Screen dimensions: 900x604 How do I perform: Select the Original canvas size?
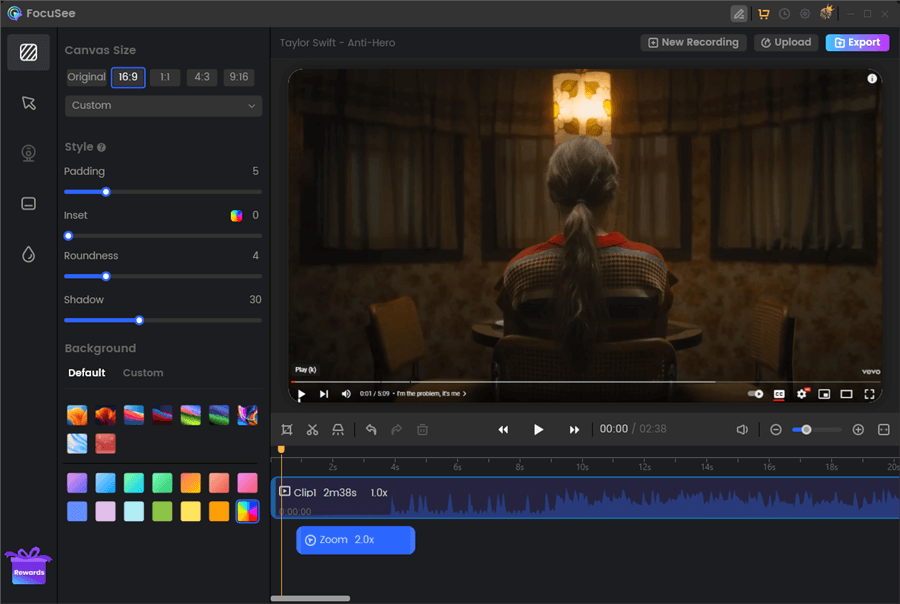(87, 77)
